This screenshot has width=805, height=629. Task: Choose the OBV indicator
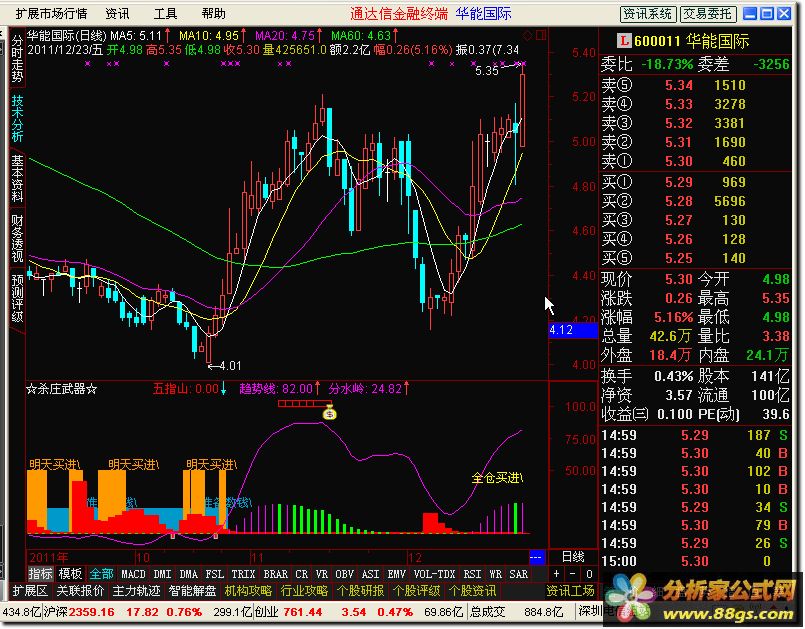(344, 574)
